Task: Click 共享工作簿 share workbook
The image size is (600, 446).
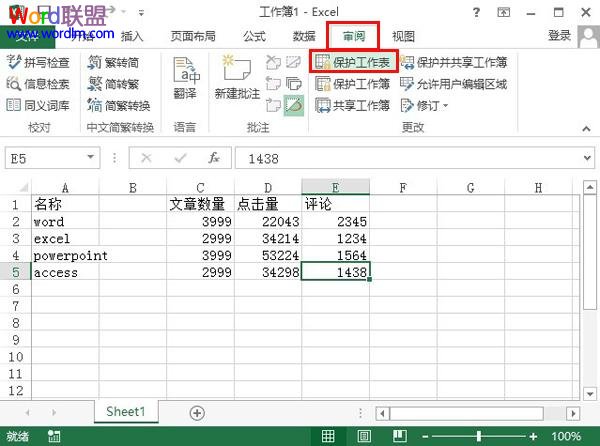Action: coord(353,105)
